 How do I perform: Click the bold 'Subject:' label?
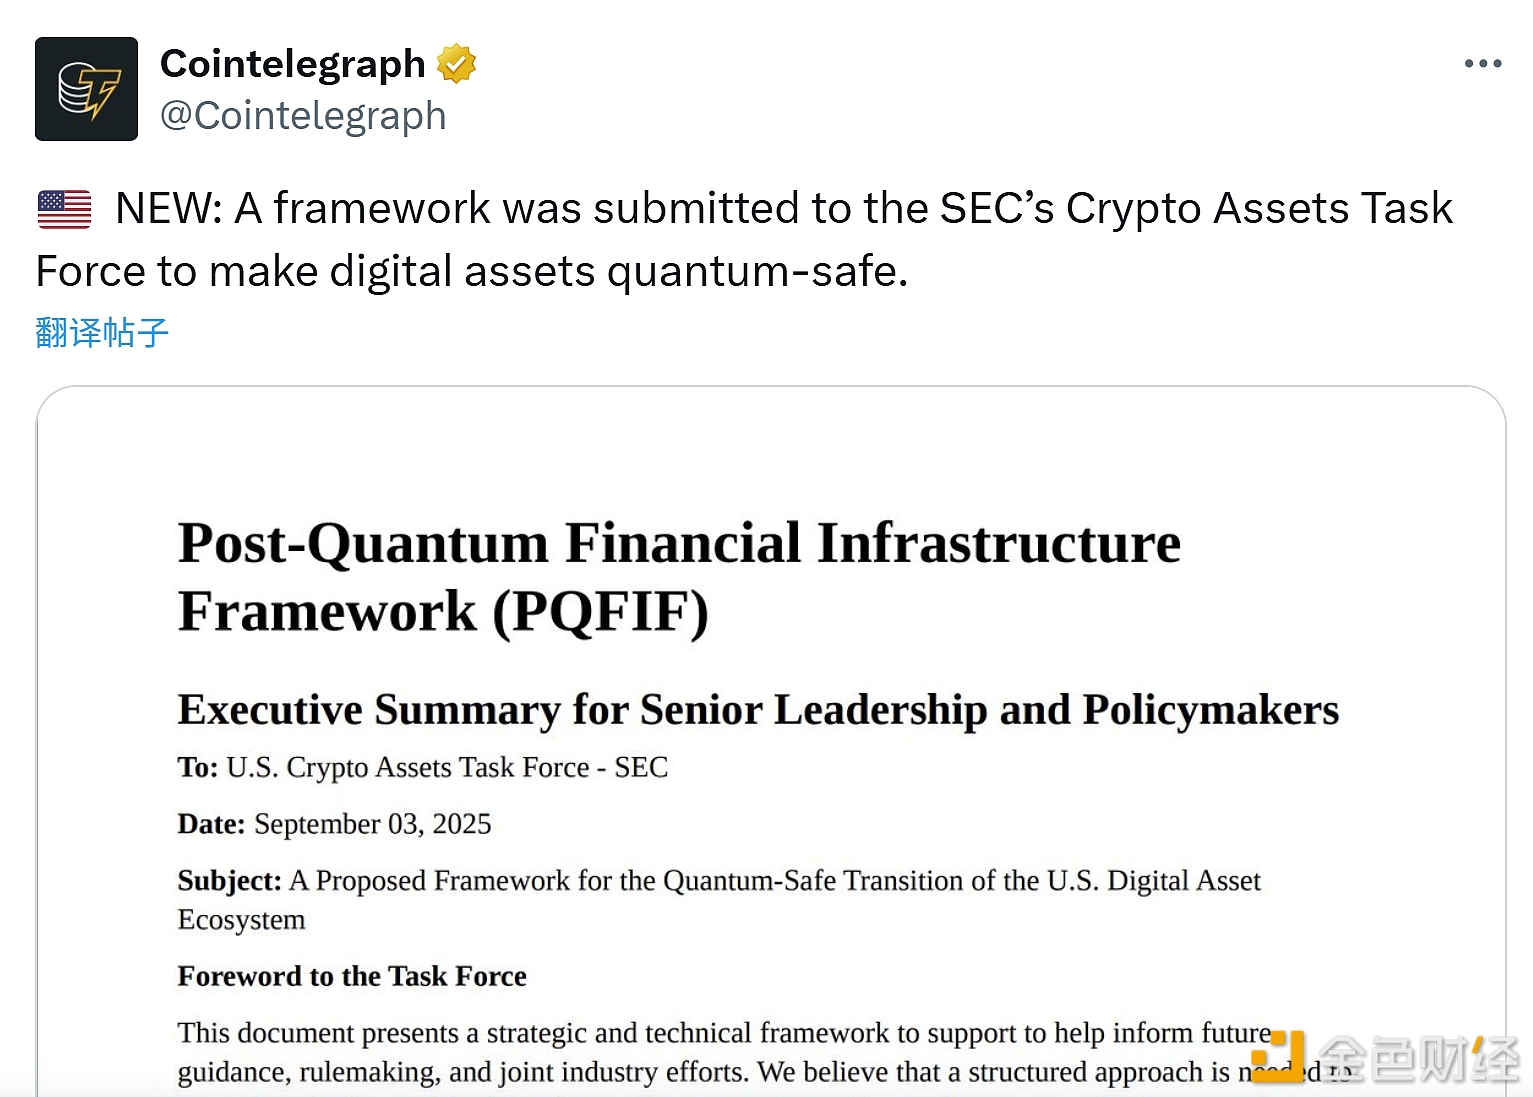(x=229, y=881)
